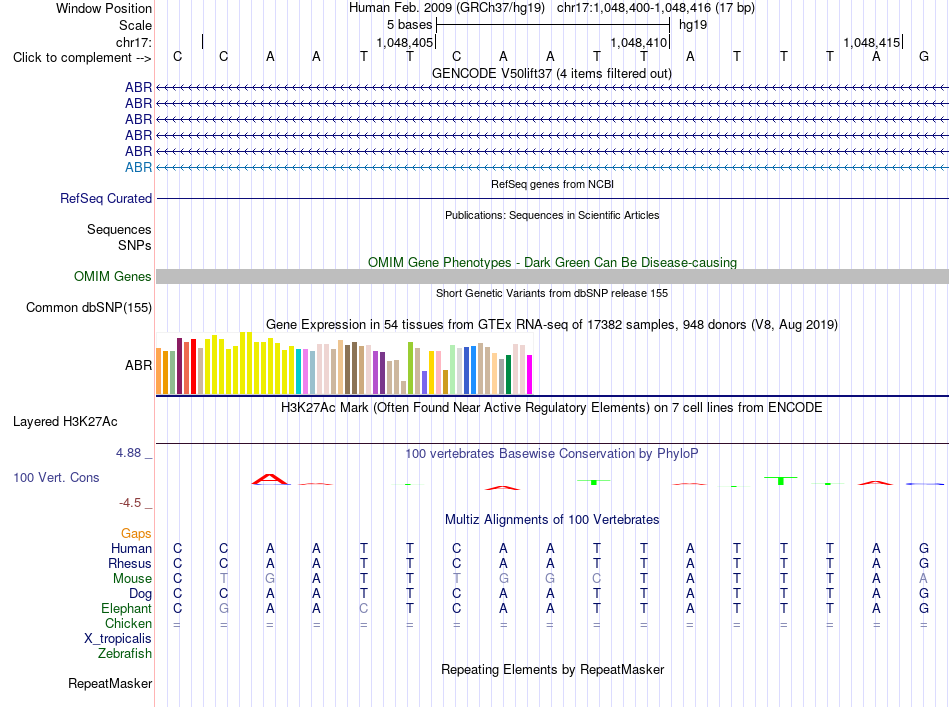The width and height of the screenshot is (950, 707).
Task: Open '100 vertebrates Basewise Conservation by PhyloP' title
Action: (x=552, y=454)
